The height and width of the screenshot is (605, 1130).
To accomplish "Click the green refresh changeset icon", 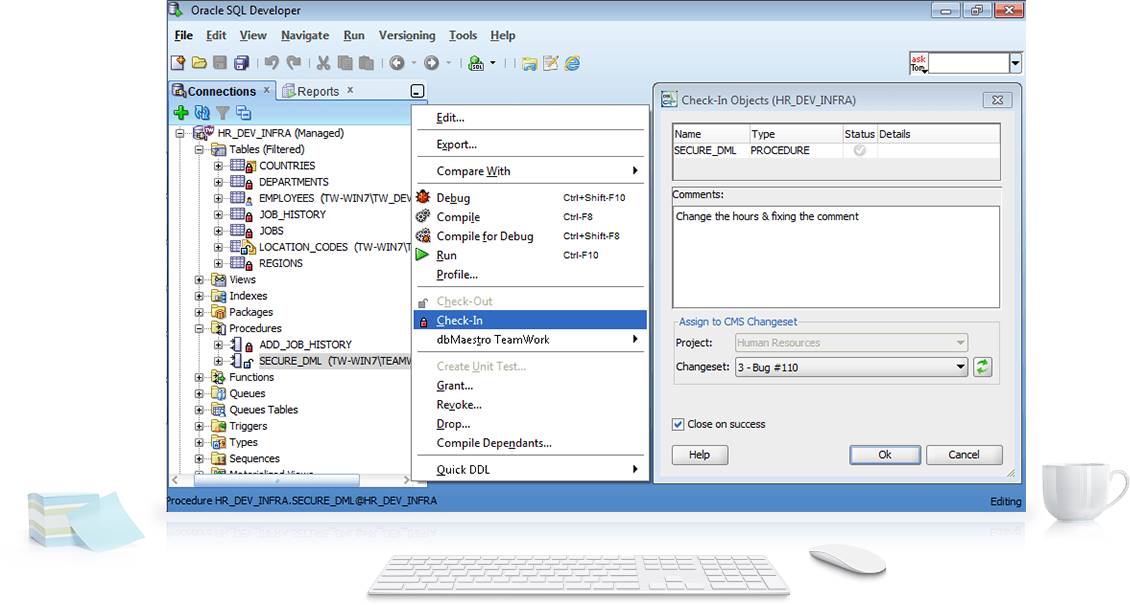I will (x=982, y=367).
